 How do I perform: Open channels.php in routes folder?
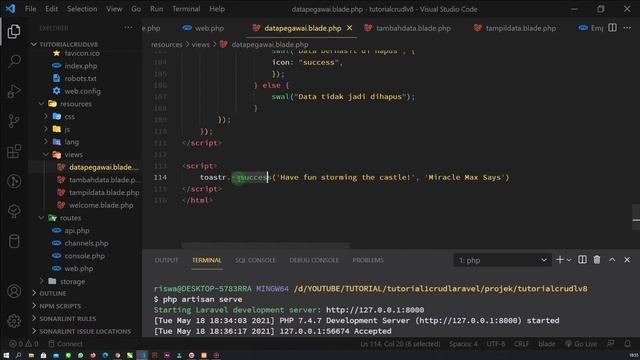tap(86, 243)
